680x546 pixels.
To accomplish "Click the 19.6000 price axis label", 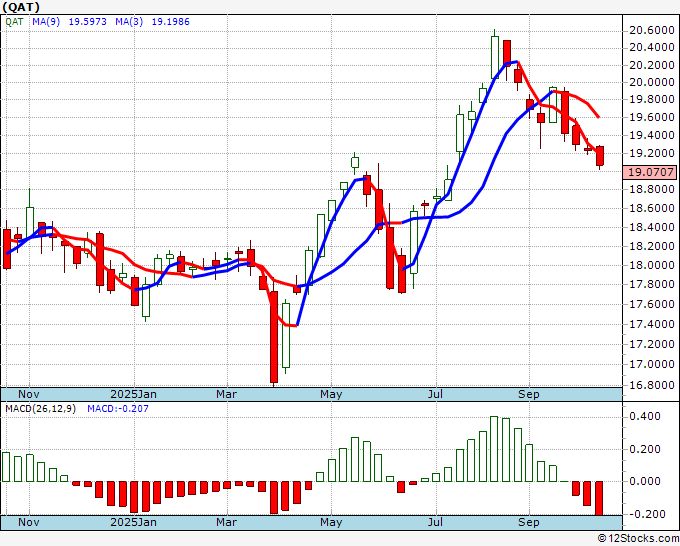I will [x=651, y=118].
